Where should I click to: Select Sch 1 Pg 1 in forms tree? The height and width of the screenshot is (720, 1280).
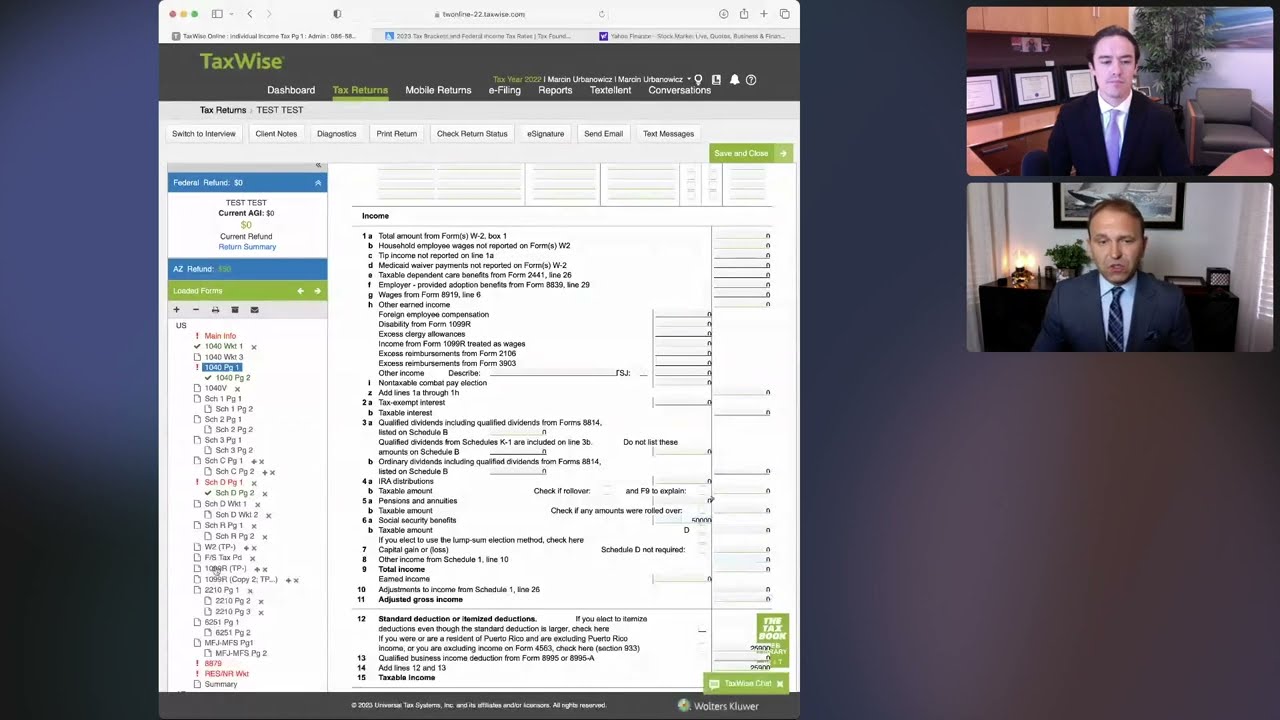click(223, 399)
